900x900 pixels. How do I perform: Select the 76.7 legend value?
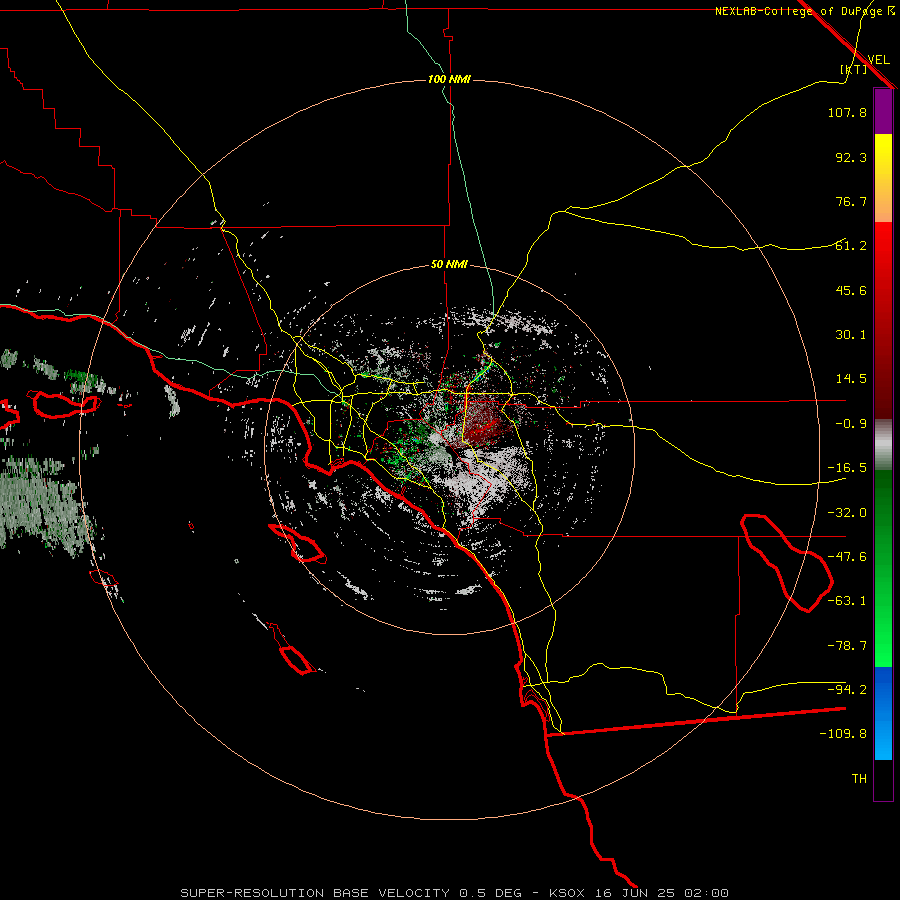(x=851, y=201)
